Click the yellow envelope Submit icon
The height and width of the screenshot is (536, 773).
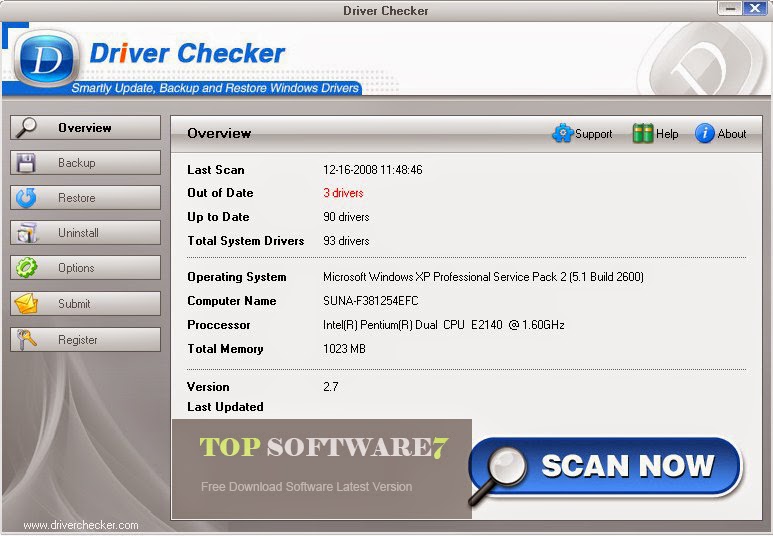coord(26,303)
